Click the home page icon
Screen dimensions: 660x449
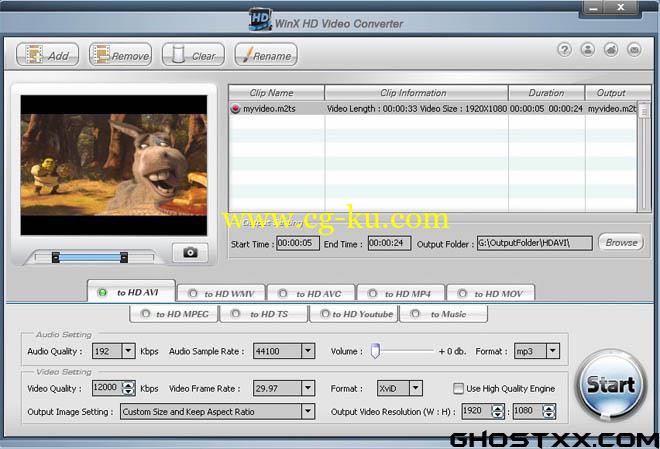click(x=611, y=50)
